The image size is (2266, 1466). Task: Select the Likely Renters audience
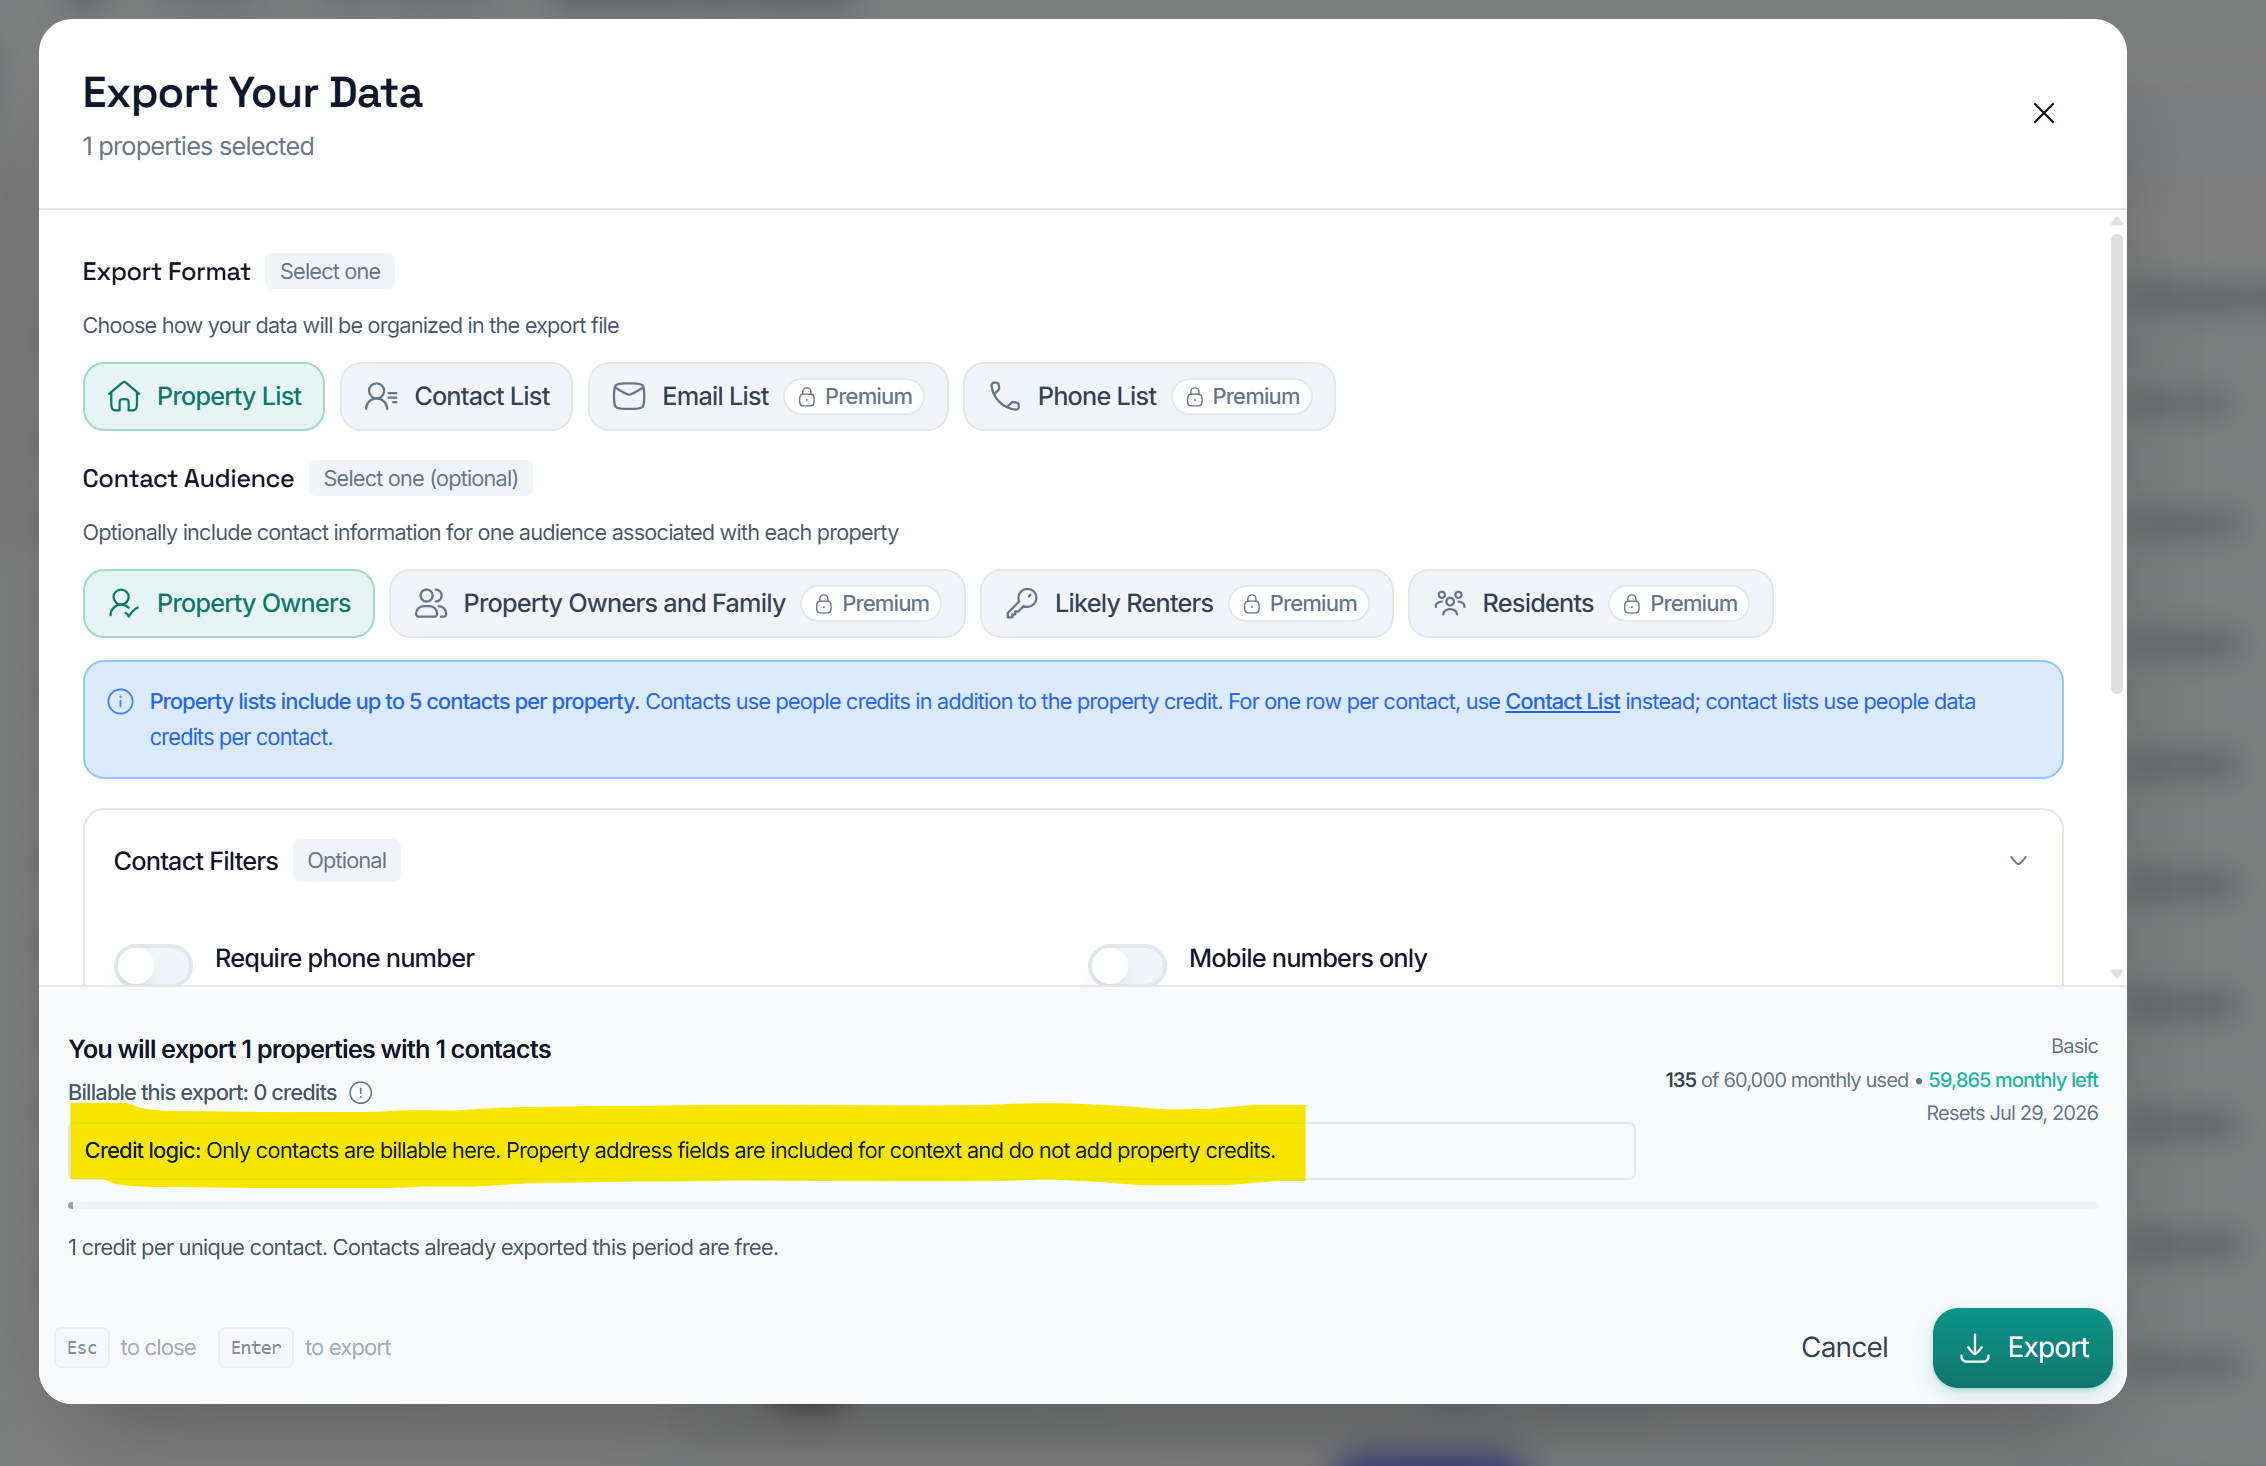coord(1186,603)
